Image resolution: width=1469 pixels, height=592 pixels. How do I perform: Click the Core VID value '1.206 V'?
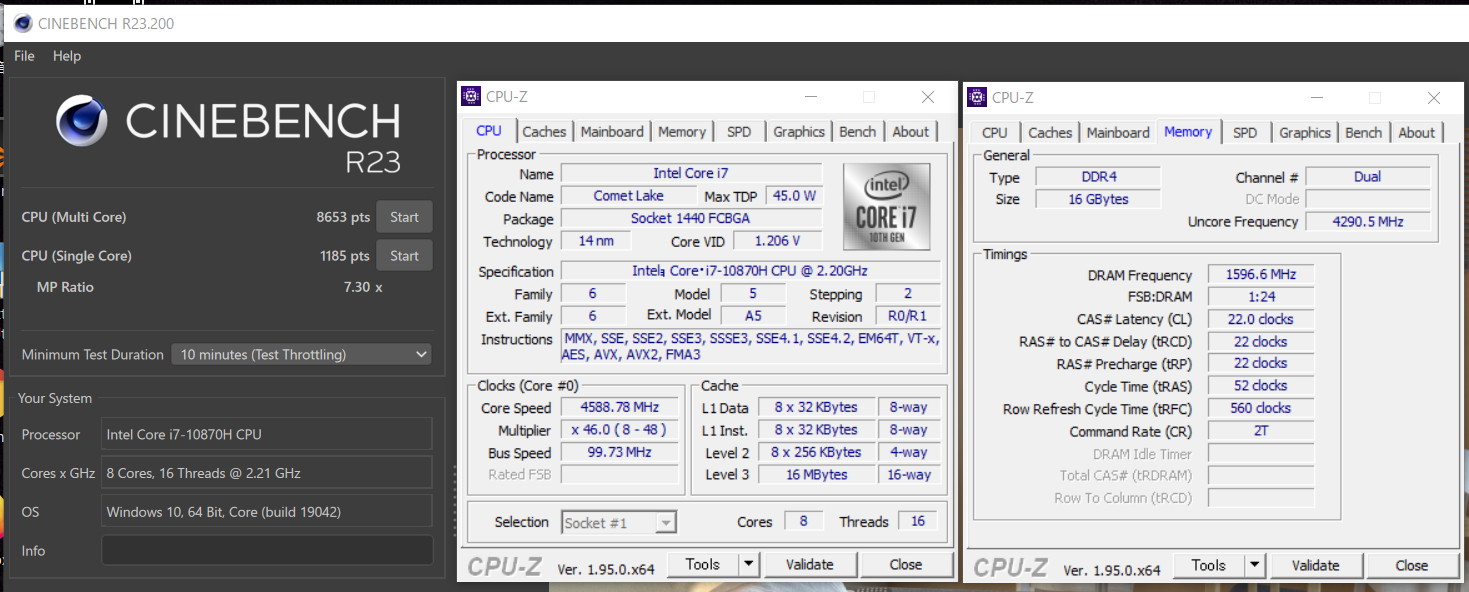[x=776, y=241]
